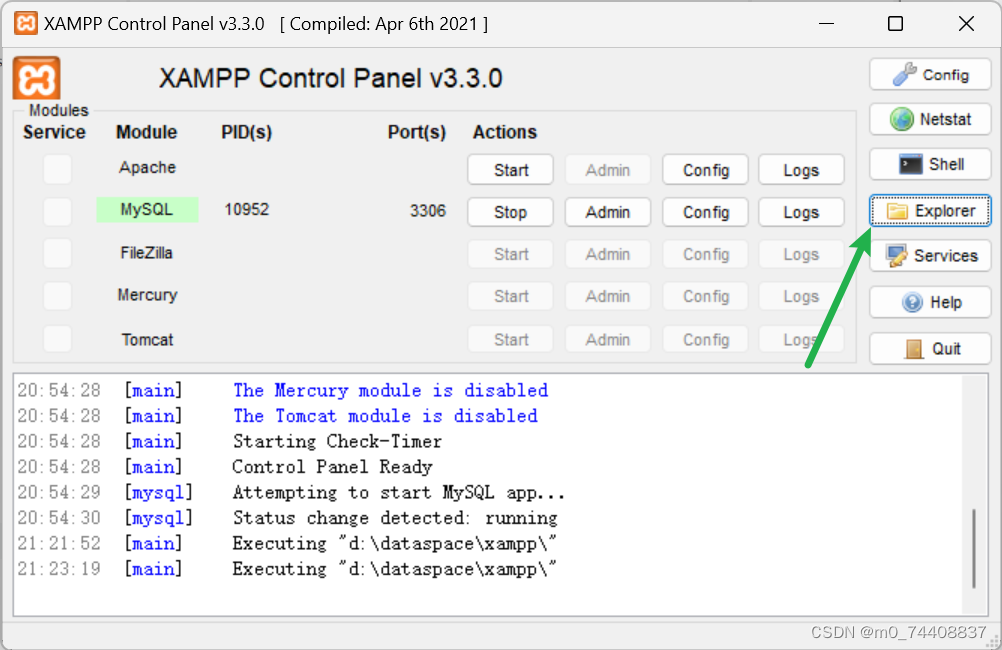Click Mercury Start button
This screenshot has width=1002, height=650.
coord(511,297)
